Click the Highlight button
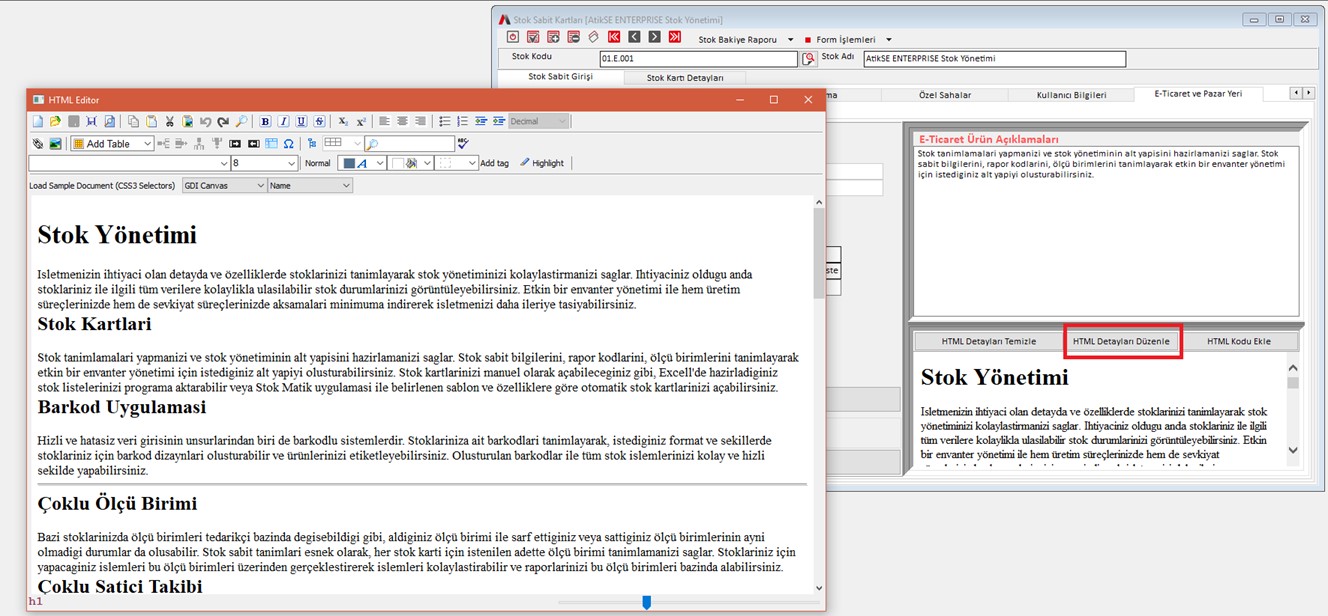 [x=542, y=163]
